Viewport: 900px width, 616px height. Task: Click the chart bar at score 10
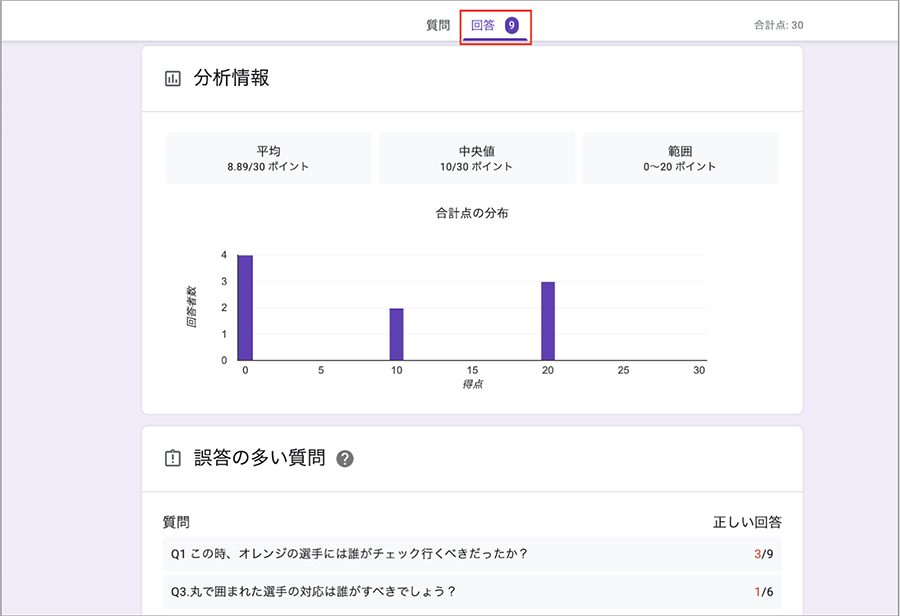[x=397, y=334]
